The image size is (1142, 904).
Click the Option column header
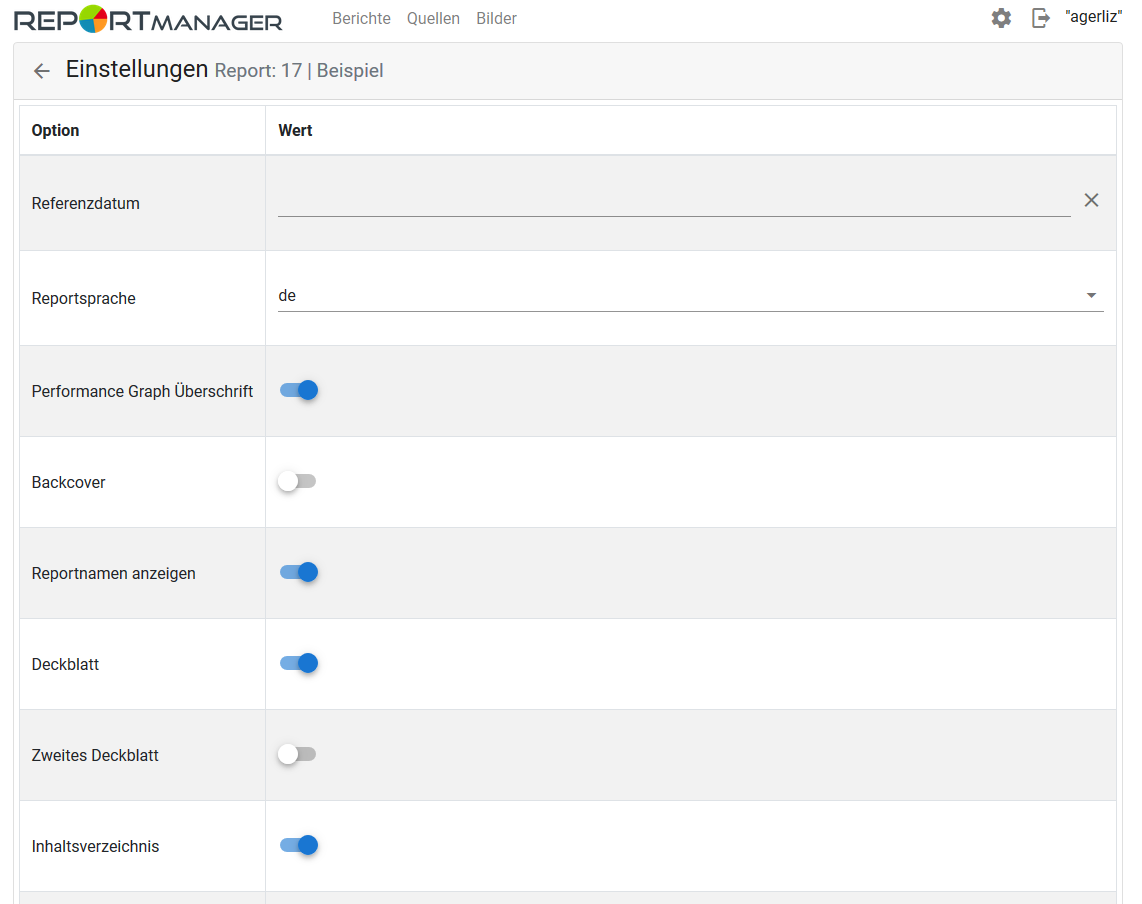(55, 130)
